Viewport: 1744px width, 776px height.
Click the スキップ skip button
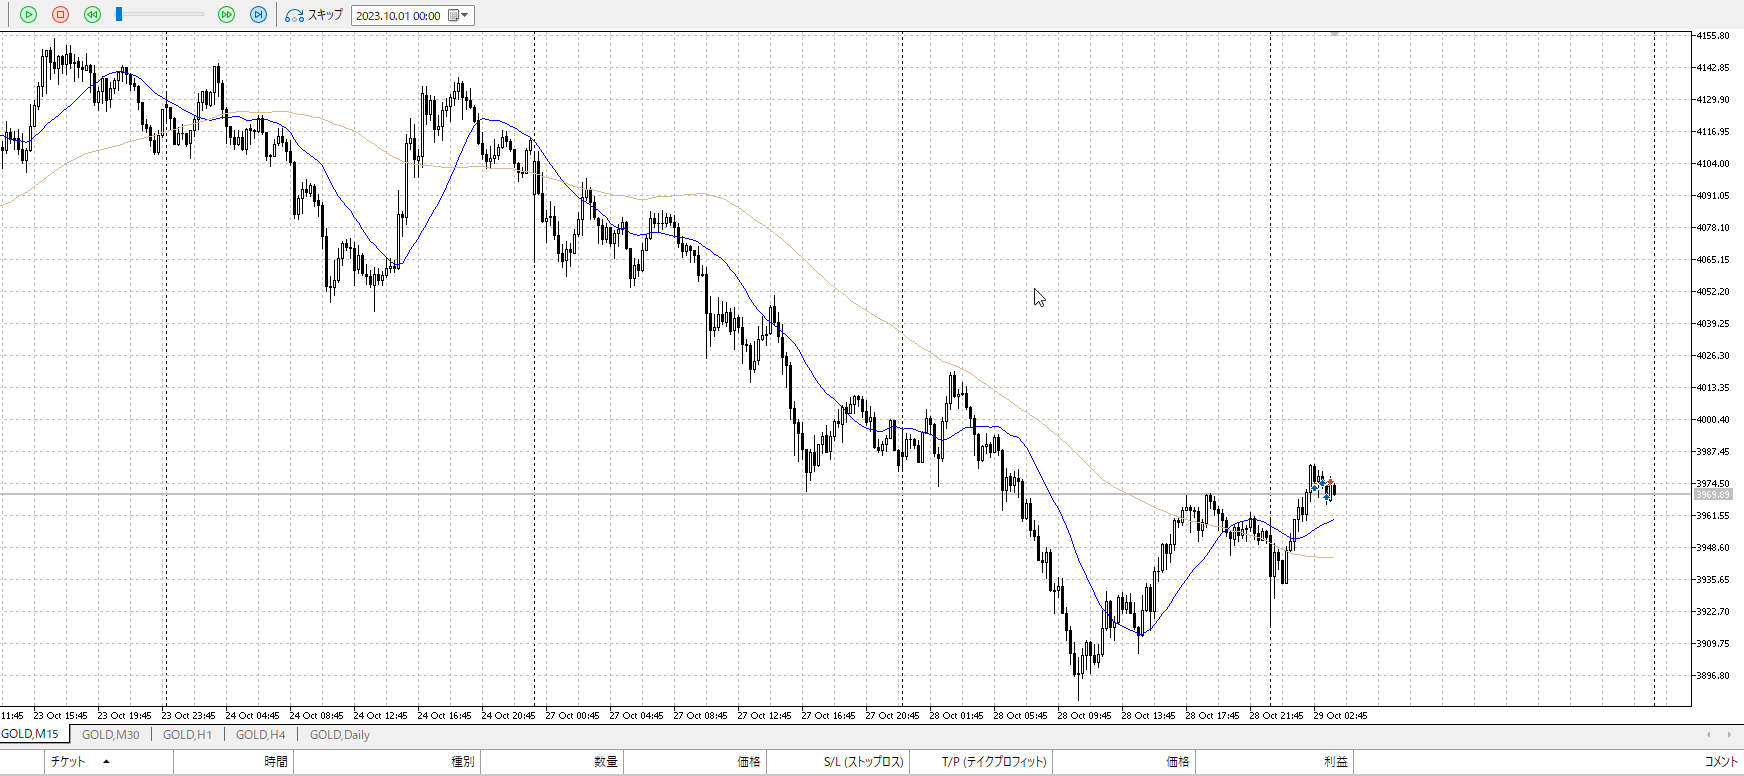click(314, 15)
